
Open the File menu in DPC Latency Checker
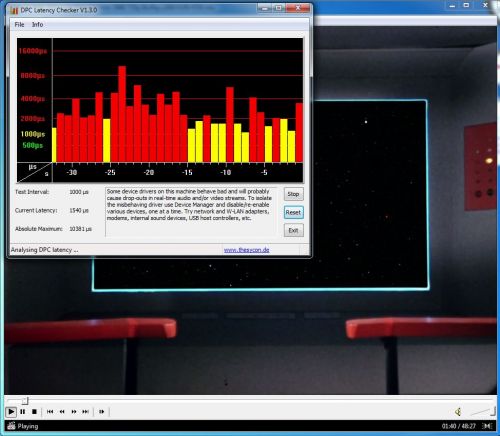[19, 24]
